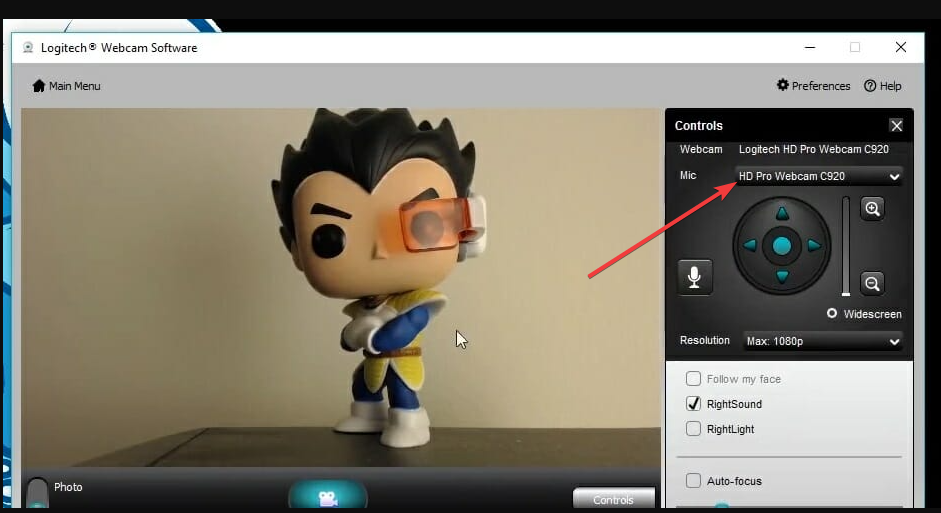Enable the RightLight checkbox
The width and height of the screenshot is (941, 513).
coord(693,428)
